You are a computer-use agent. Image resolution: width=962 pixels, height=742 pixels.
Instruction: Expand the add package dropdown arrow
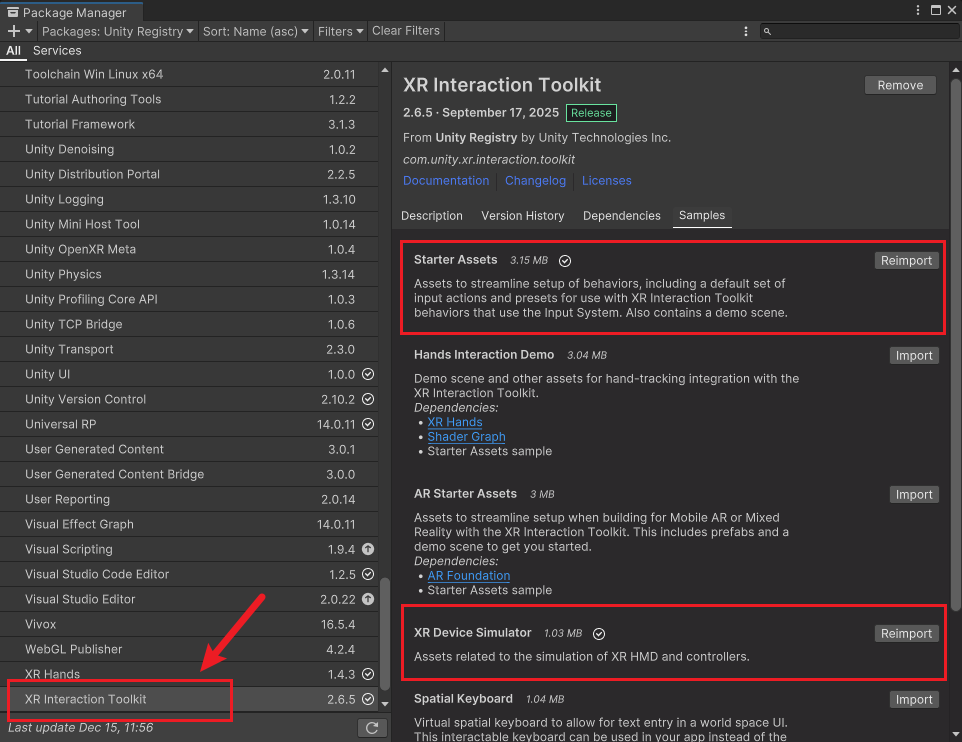tap(29, 31)
